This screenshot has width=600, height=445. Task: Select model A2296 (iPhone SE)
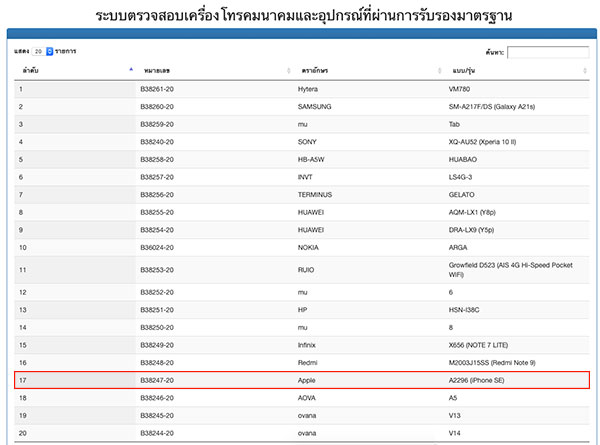coord(476,380)
